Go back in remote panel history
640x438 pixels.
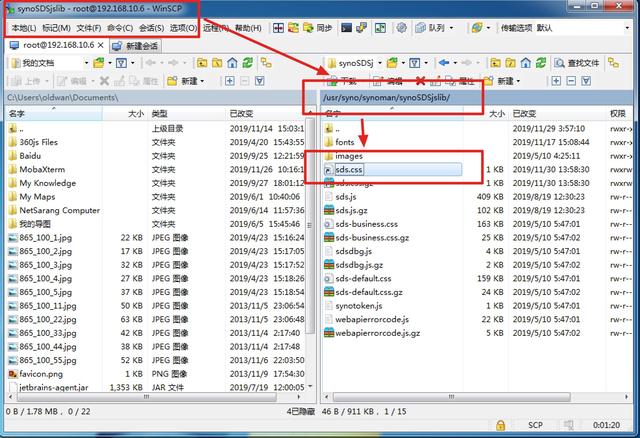(x=444, y=63)
